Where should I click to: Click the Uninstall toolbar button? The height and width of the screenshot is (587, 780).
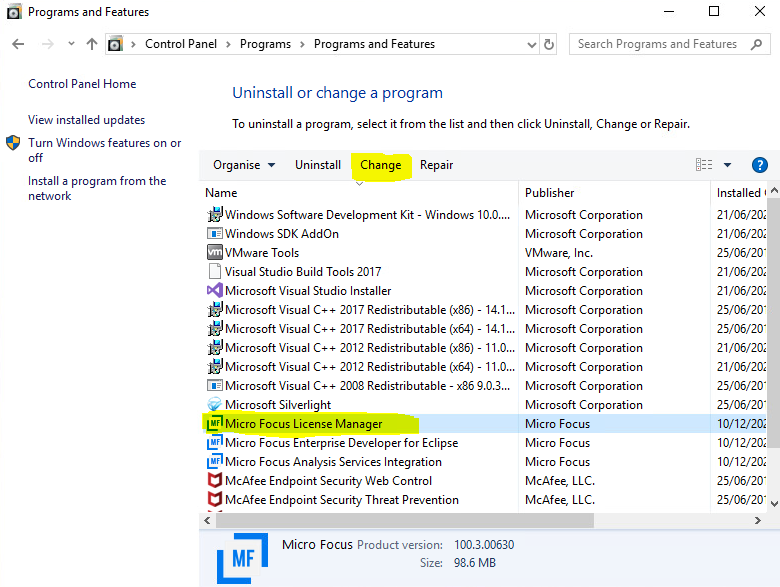point(318,165)
